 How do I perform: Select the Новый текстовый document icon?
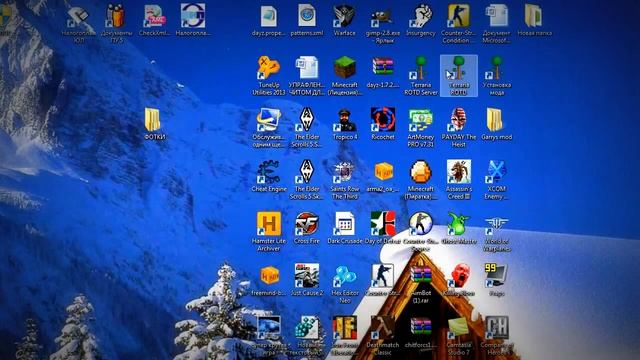tap(307, 336)
